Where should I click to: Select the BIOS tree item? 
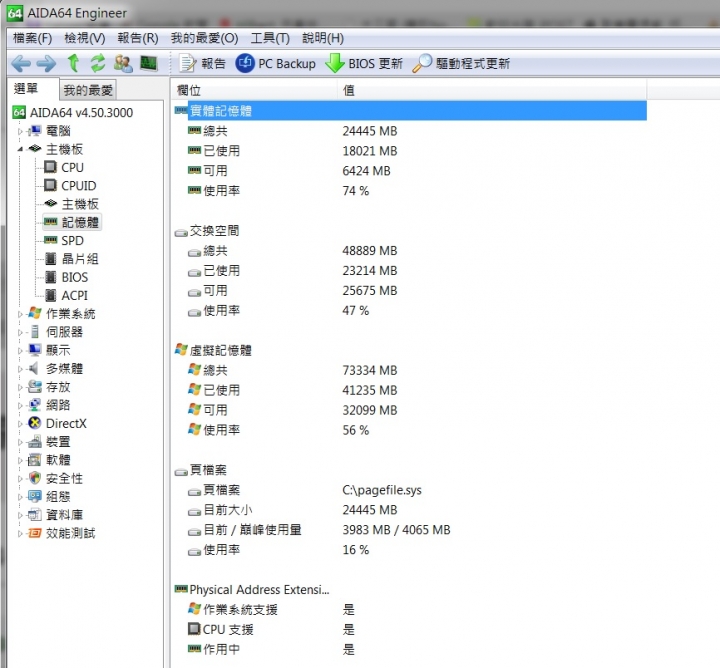(74, 277)
